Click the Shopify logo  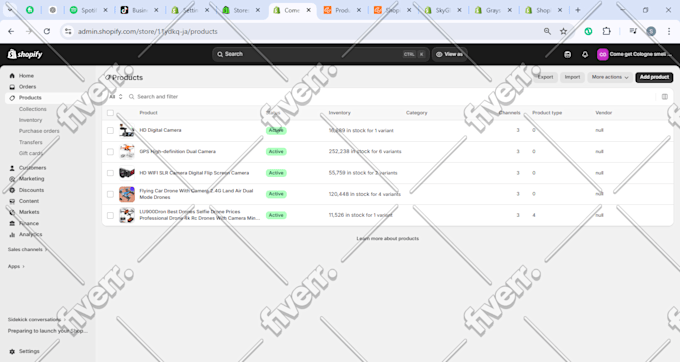25,54
